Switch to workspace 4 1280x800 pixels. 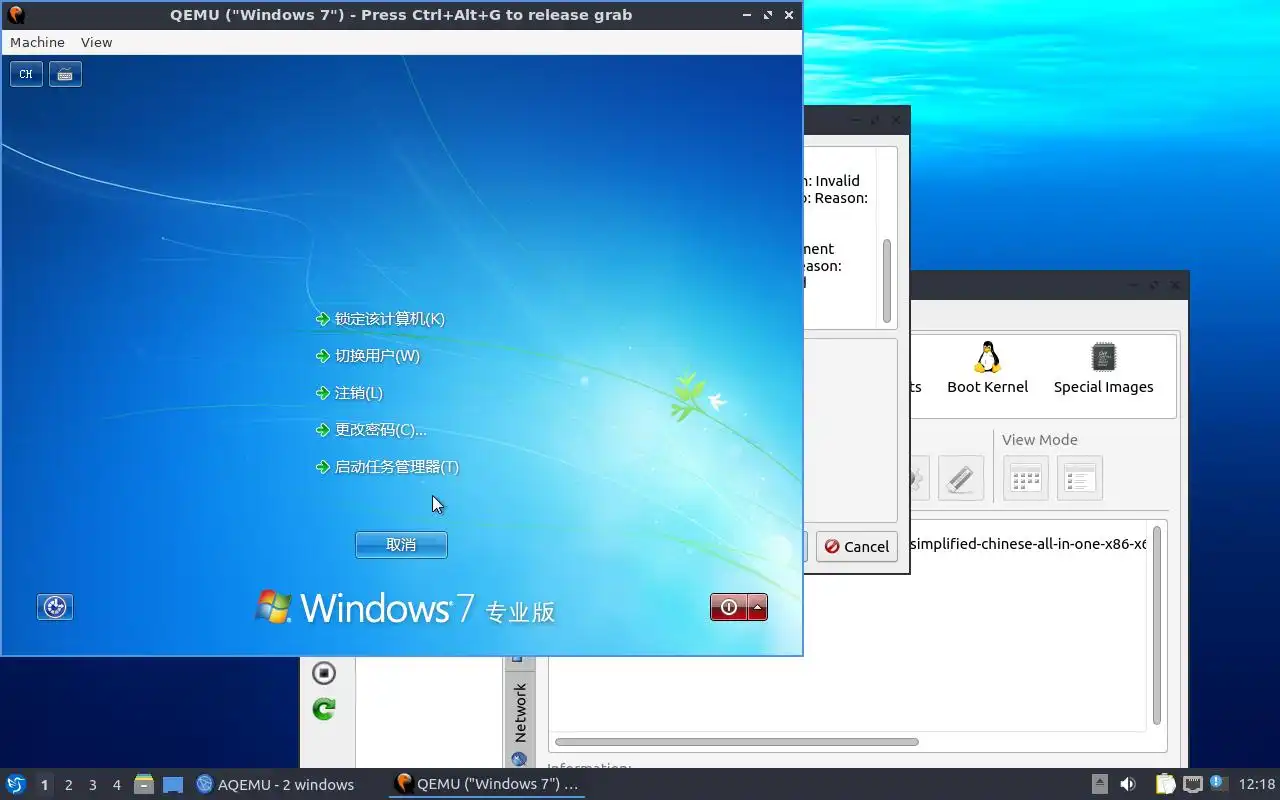click(116, 785)
